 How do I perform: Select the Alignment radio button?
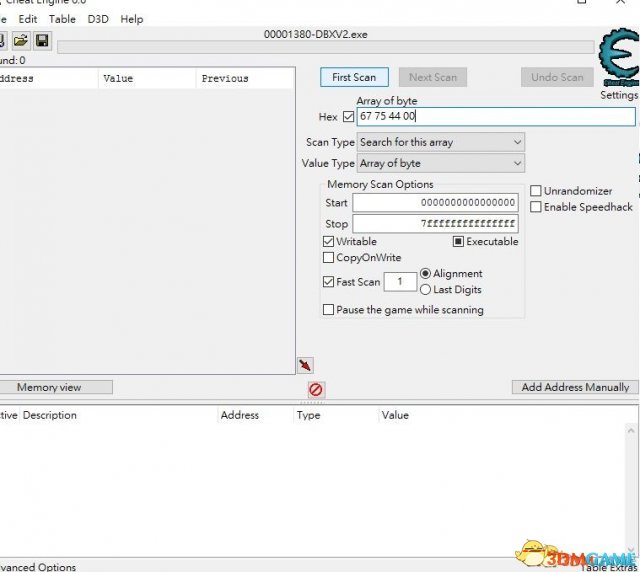tap(425, 273)
